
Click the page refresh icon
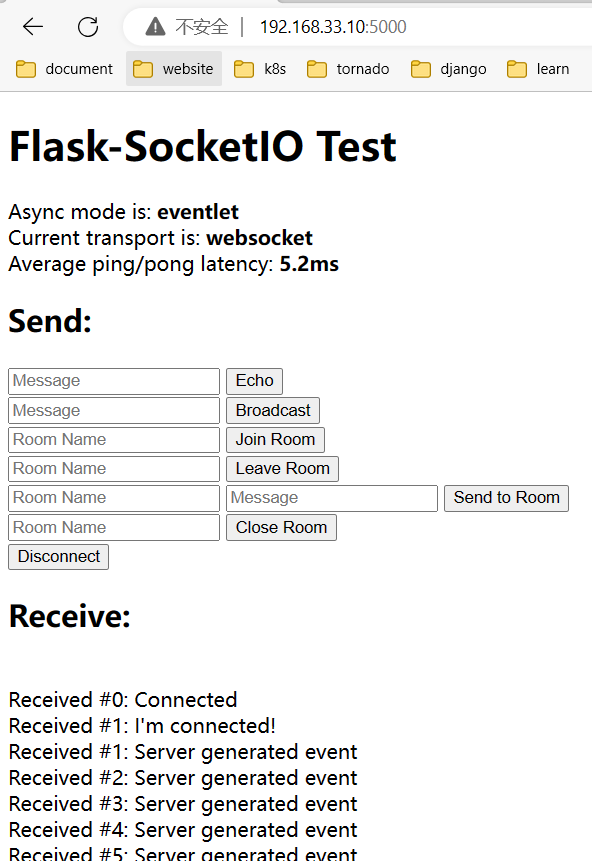88,27
